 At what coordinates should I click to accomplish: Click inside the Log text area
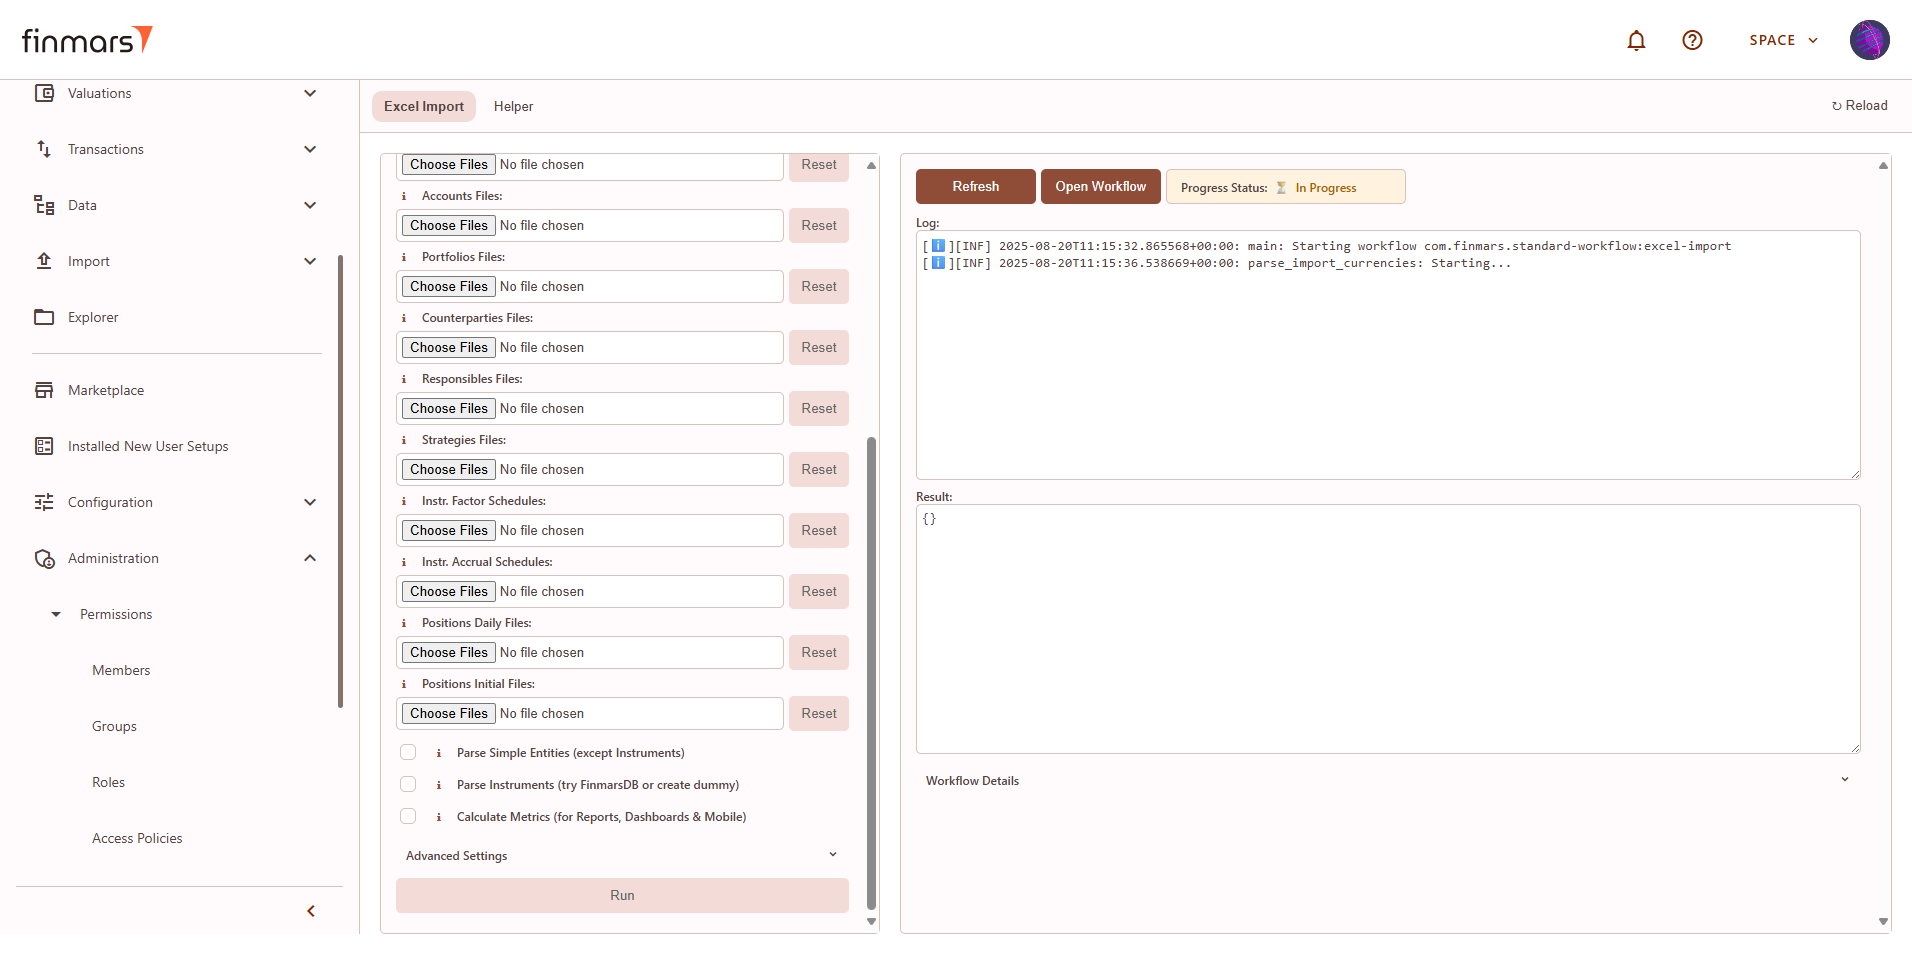tap(1388, 355)
